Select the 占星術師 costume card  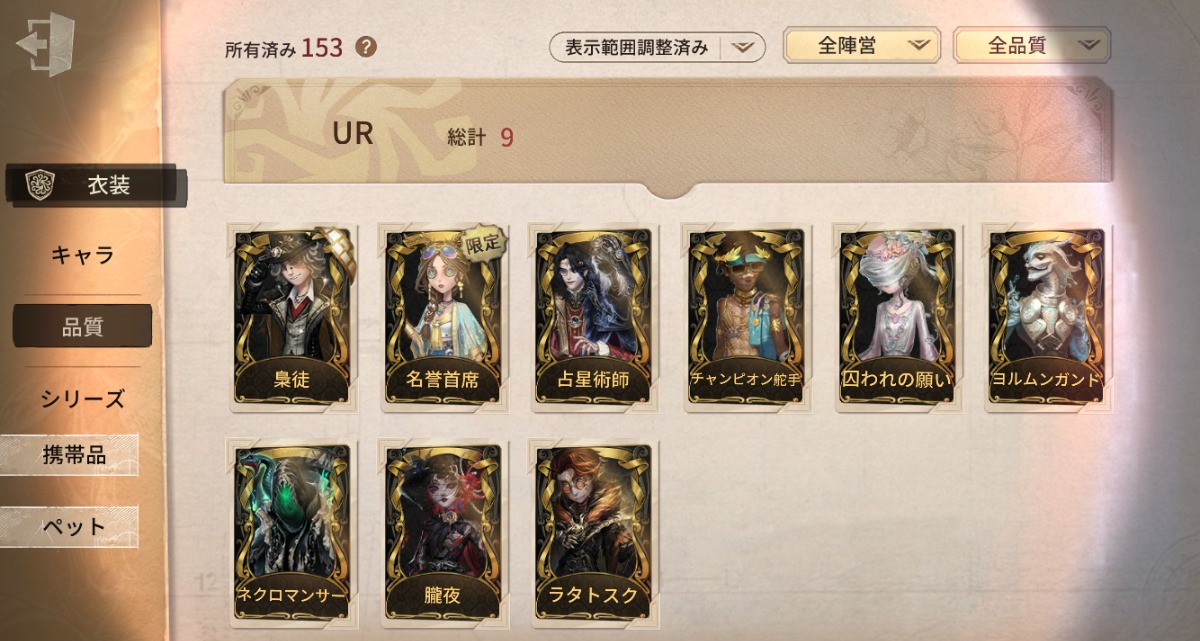(x=594, y=316)
